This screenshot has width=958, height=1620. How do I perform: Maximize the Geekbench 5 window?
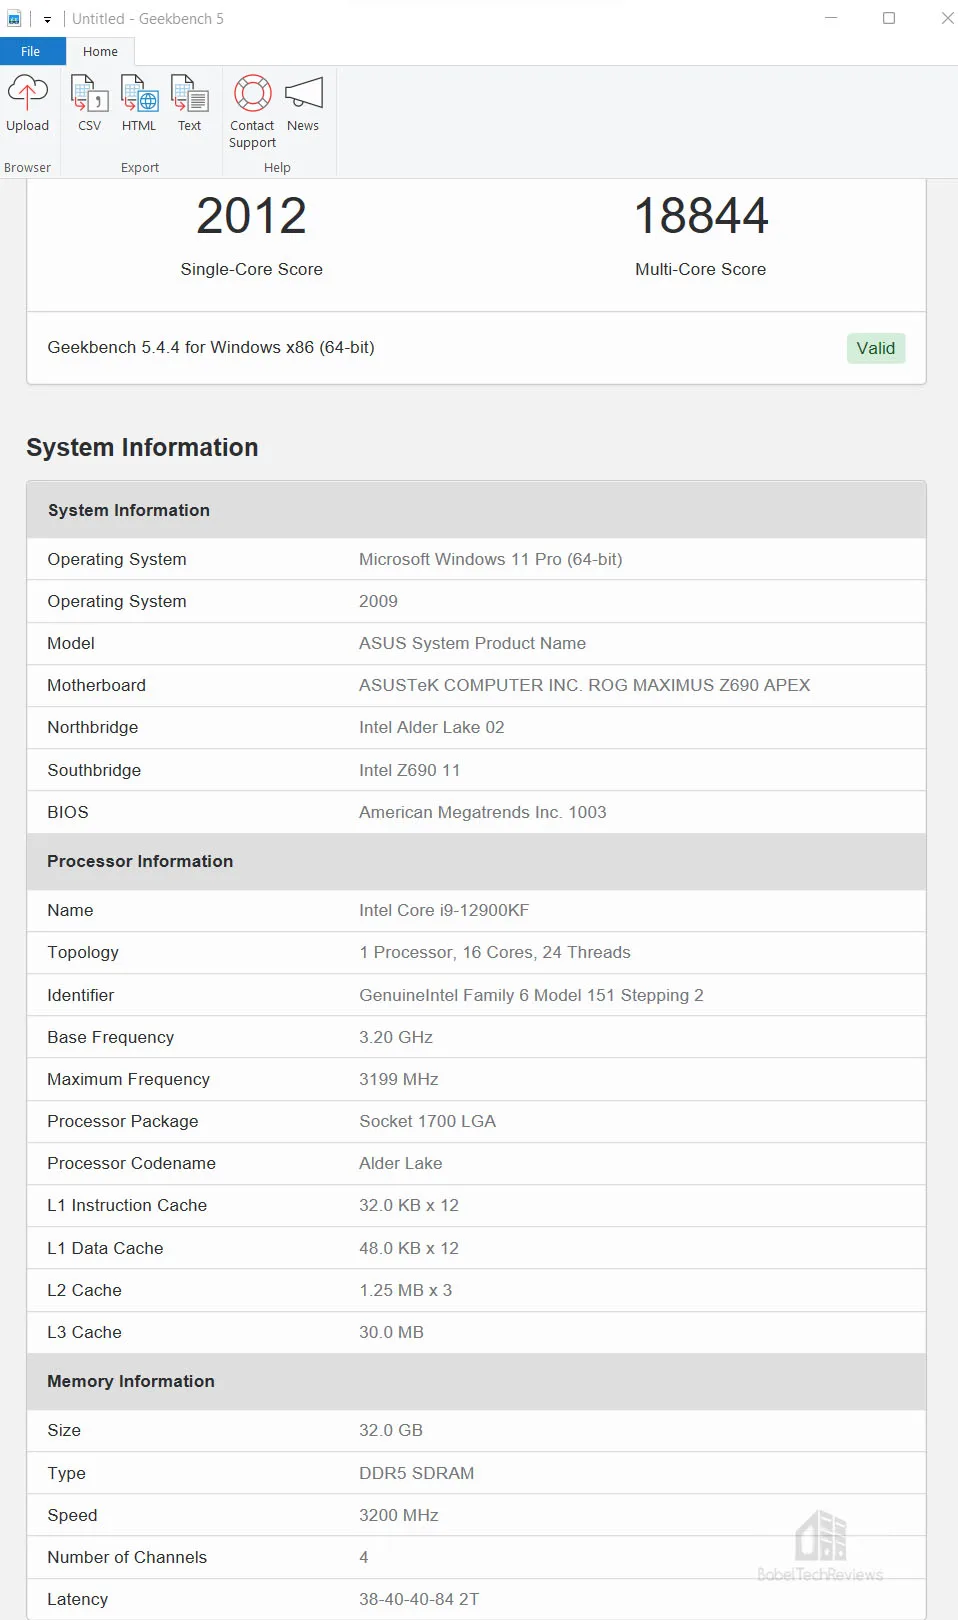click(888, 18)
